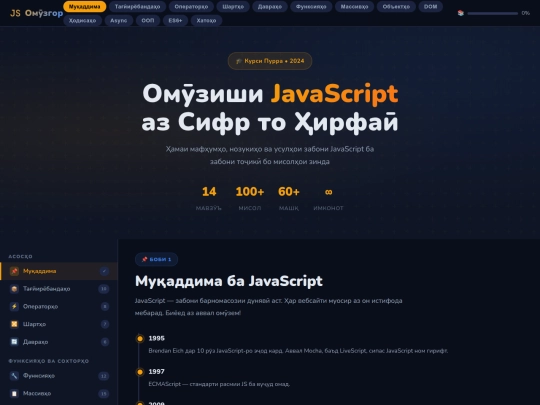Click the БОБИ 1 chapter badge
This screenshot has width=540, height=405.
156,259
